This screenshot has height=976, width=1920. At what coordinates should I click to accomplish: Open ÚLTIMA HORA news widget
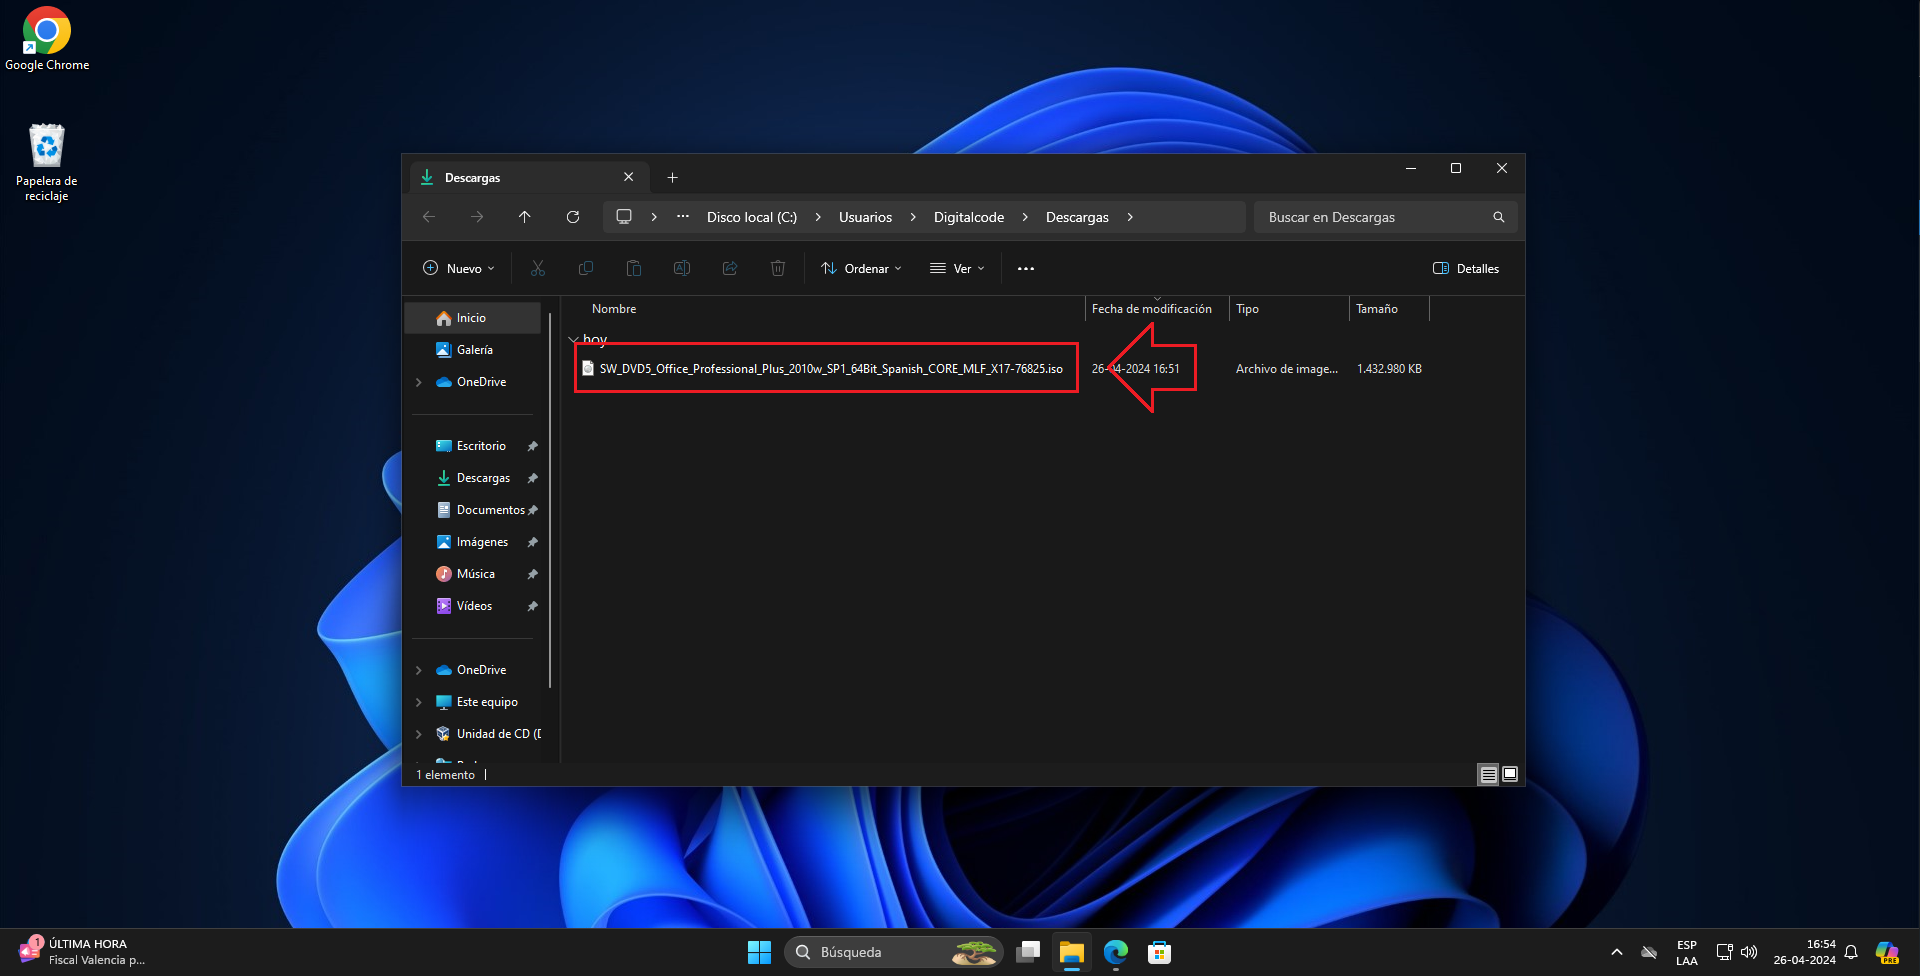coord(83,952)
